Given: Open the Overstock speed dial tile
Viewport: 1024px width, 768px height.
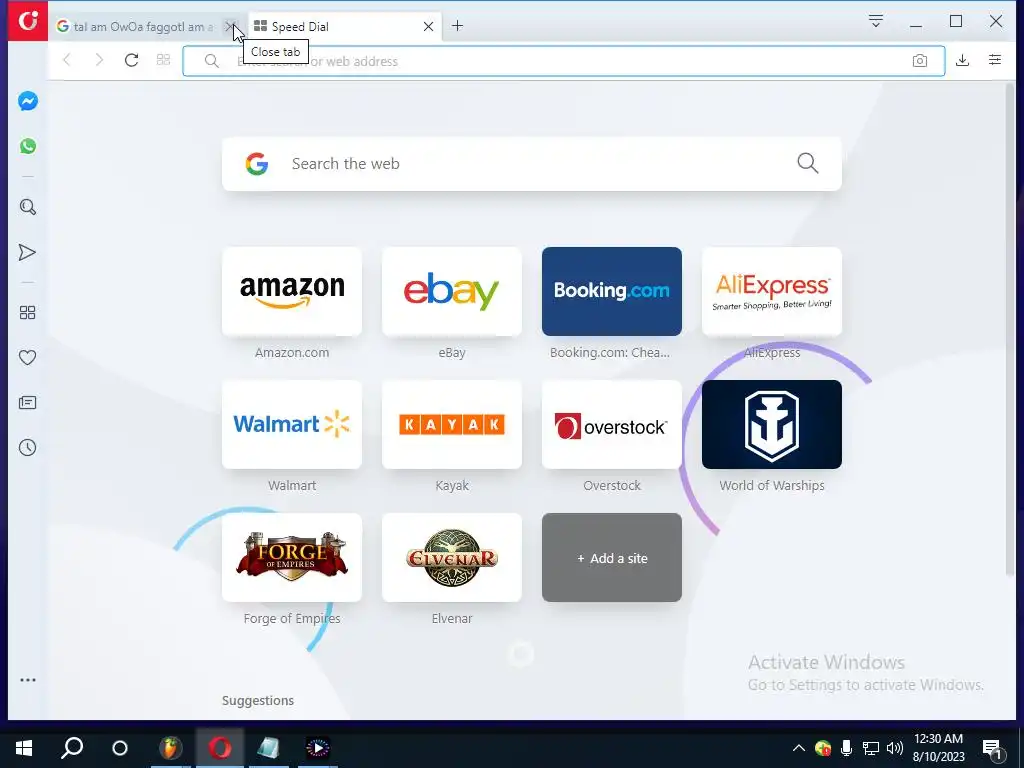Looking at the screenshot, I should (x=612, y=424).
